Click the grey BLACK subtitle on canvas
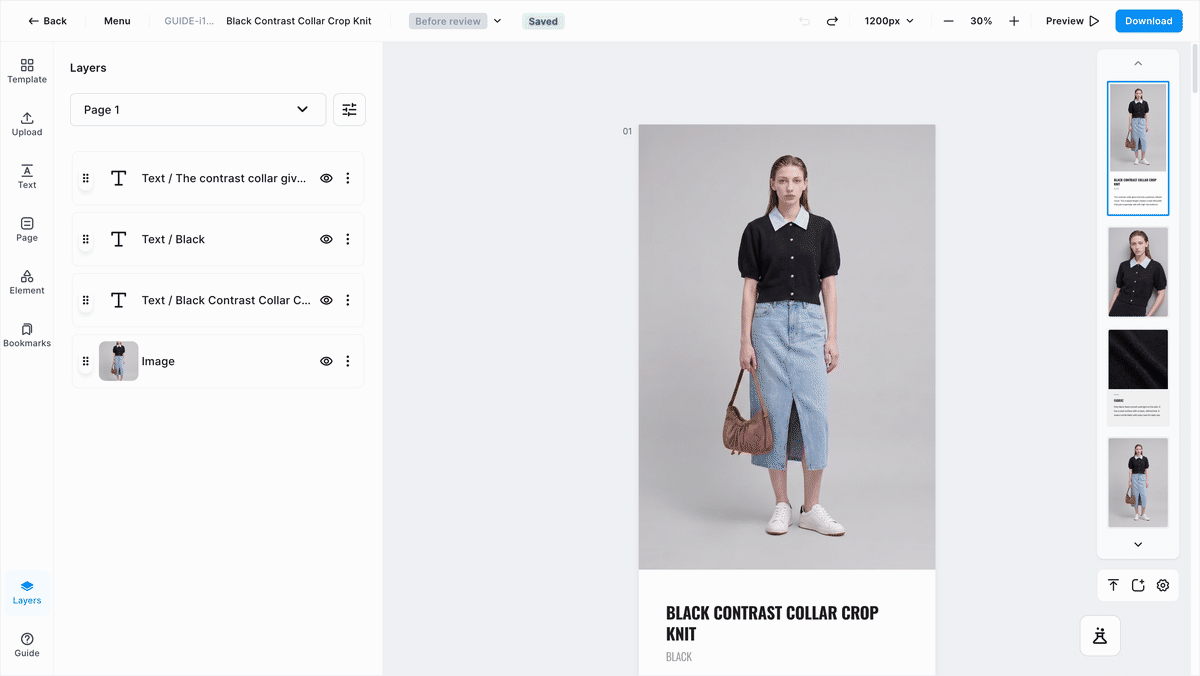This screenshot has width=1200, height=676. [679, 657]
